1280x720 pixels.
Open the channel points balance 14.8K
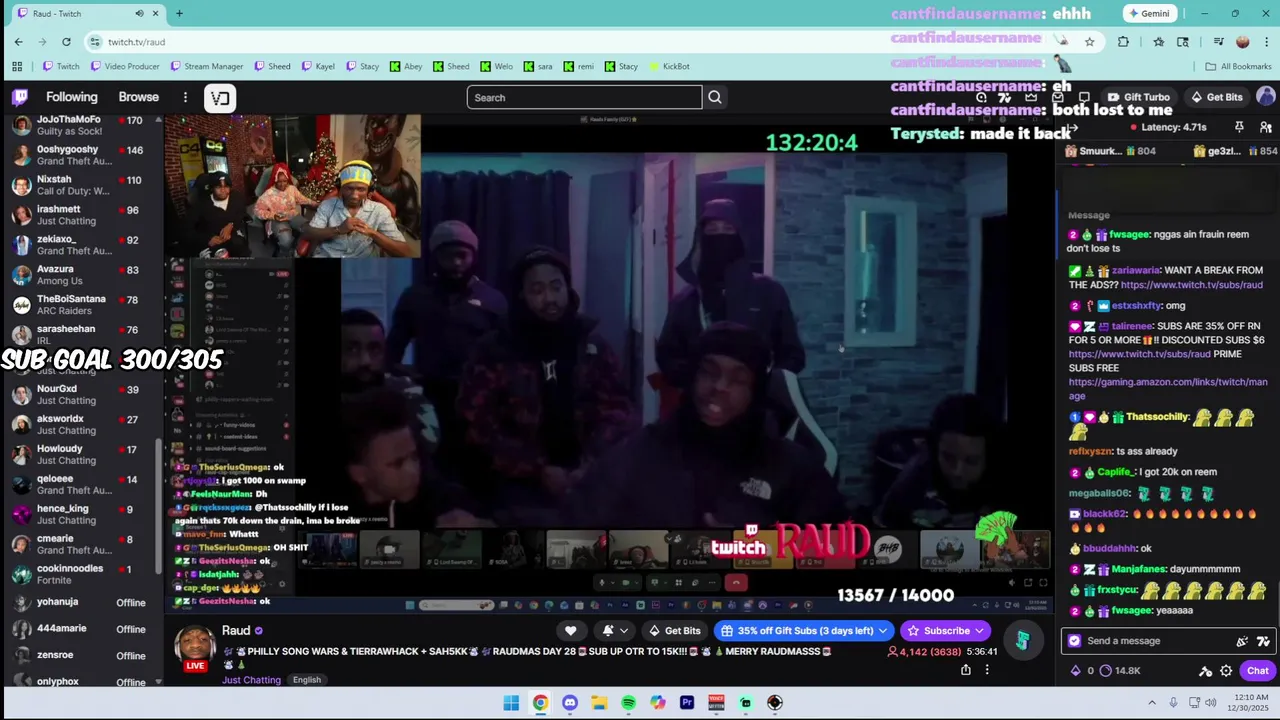click(1120, 671)
